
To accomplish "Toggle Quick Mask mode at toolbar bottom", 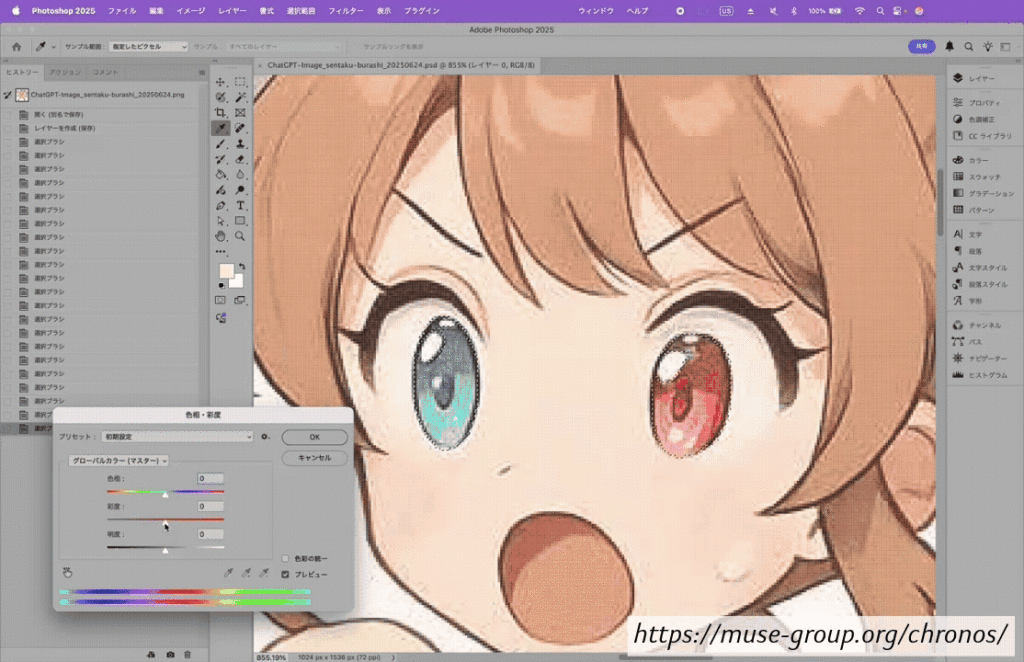I will point(219,300).
